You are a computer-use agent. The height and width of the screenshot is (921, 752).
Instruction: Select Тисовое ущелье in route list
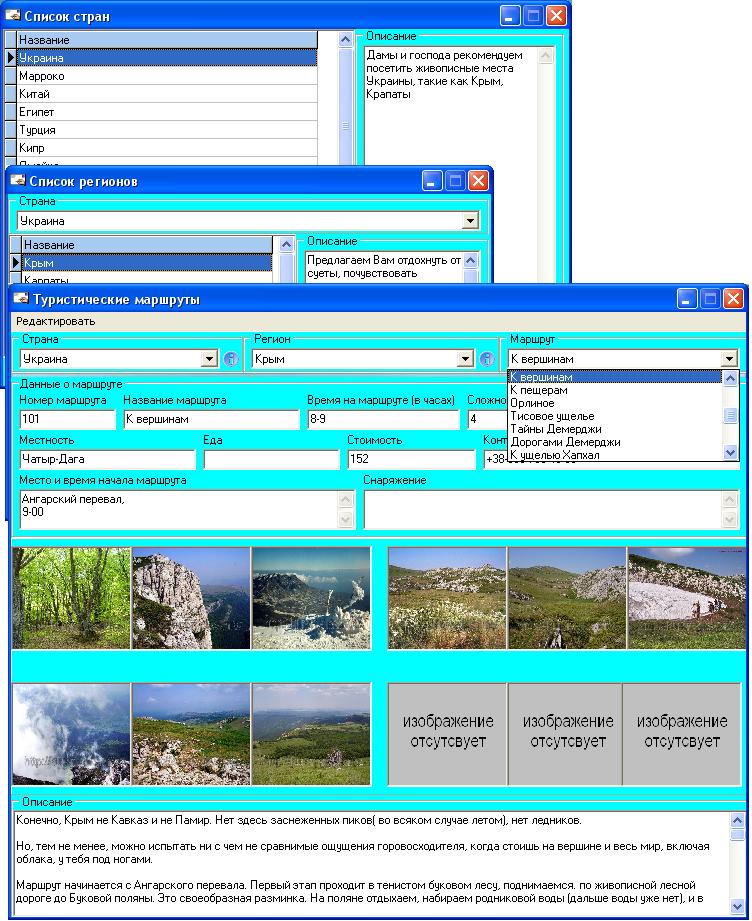pyautogui.click(x=615, y=416)
